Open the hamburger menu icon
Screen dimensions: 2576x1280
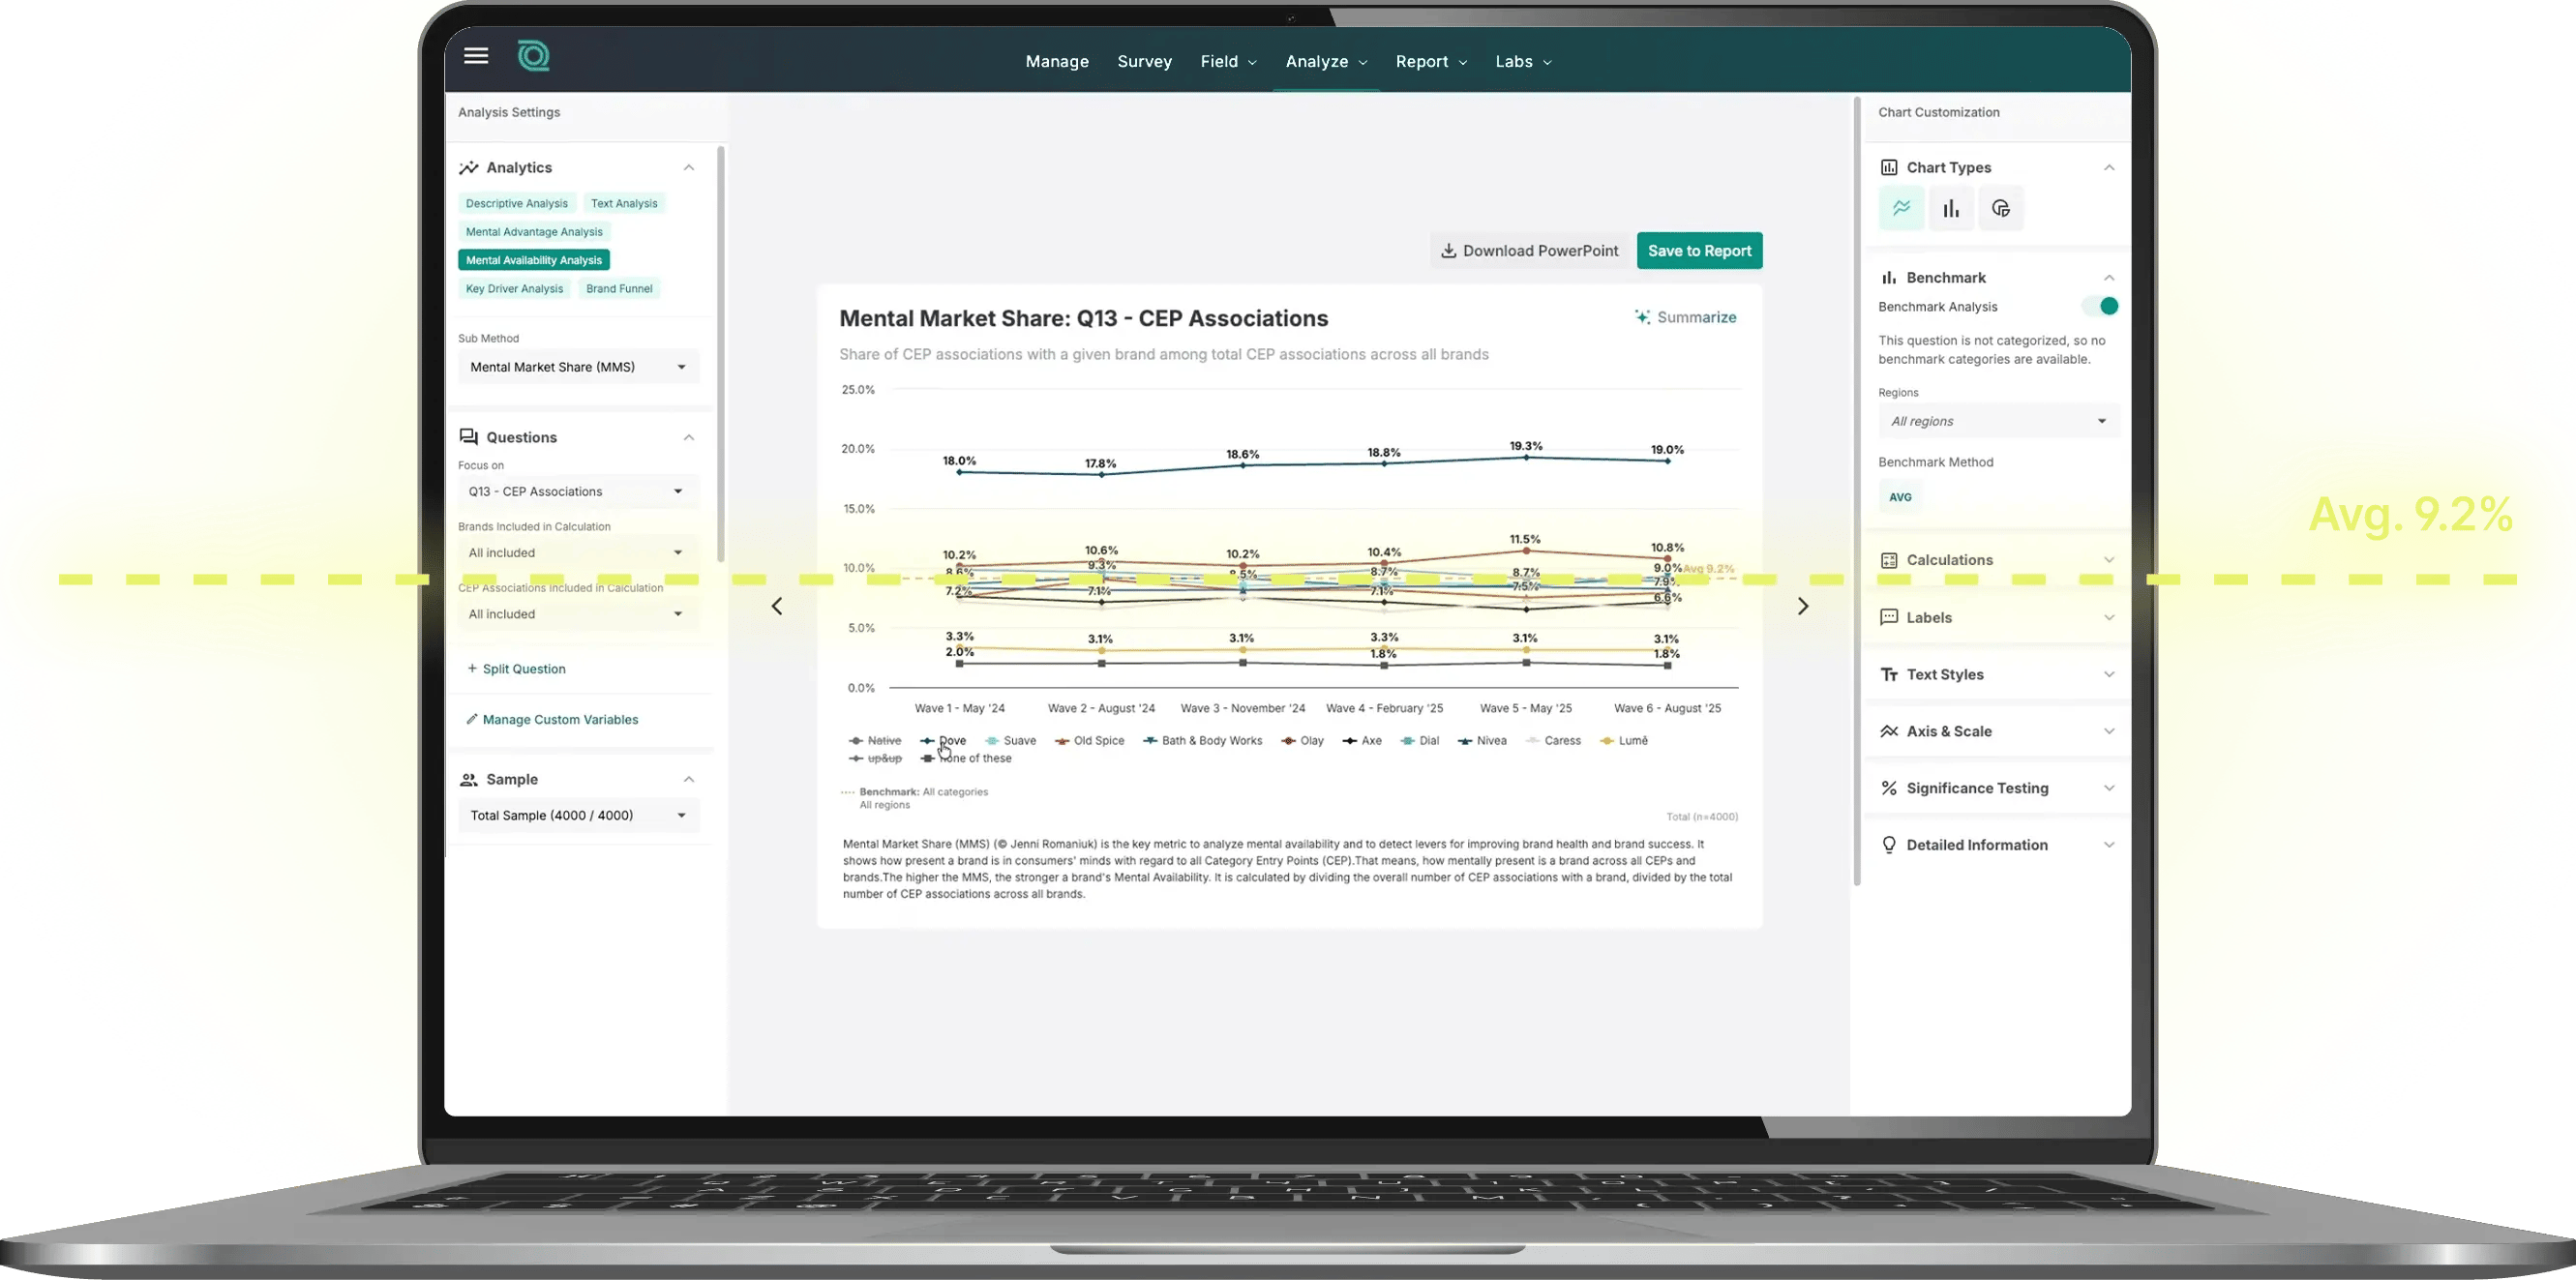[476, 56]
